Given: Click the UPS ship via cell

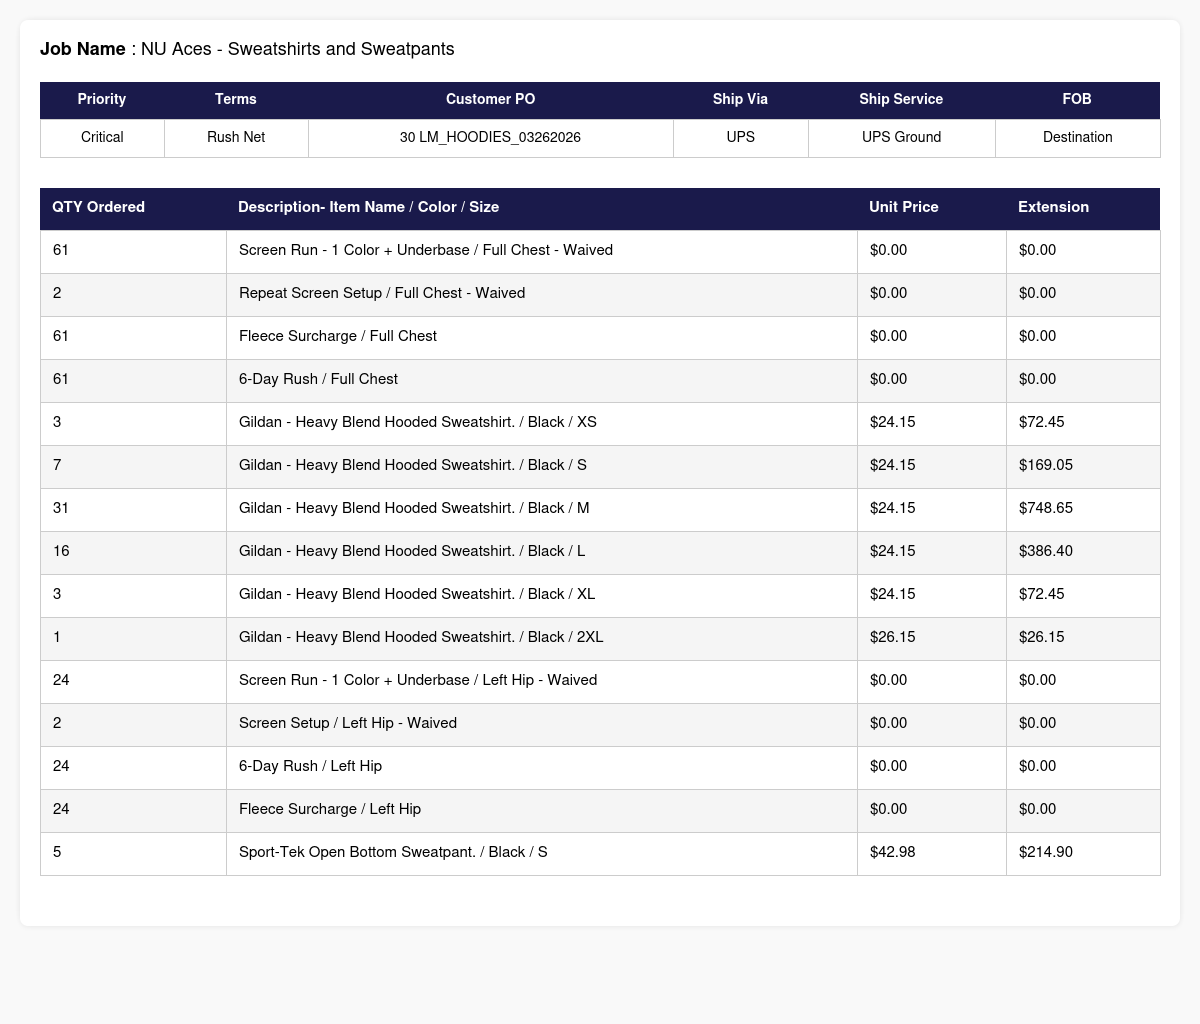Looking at the screenshot, I should [740, 137].
